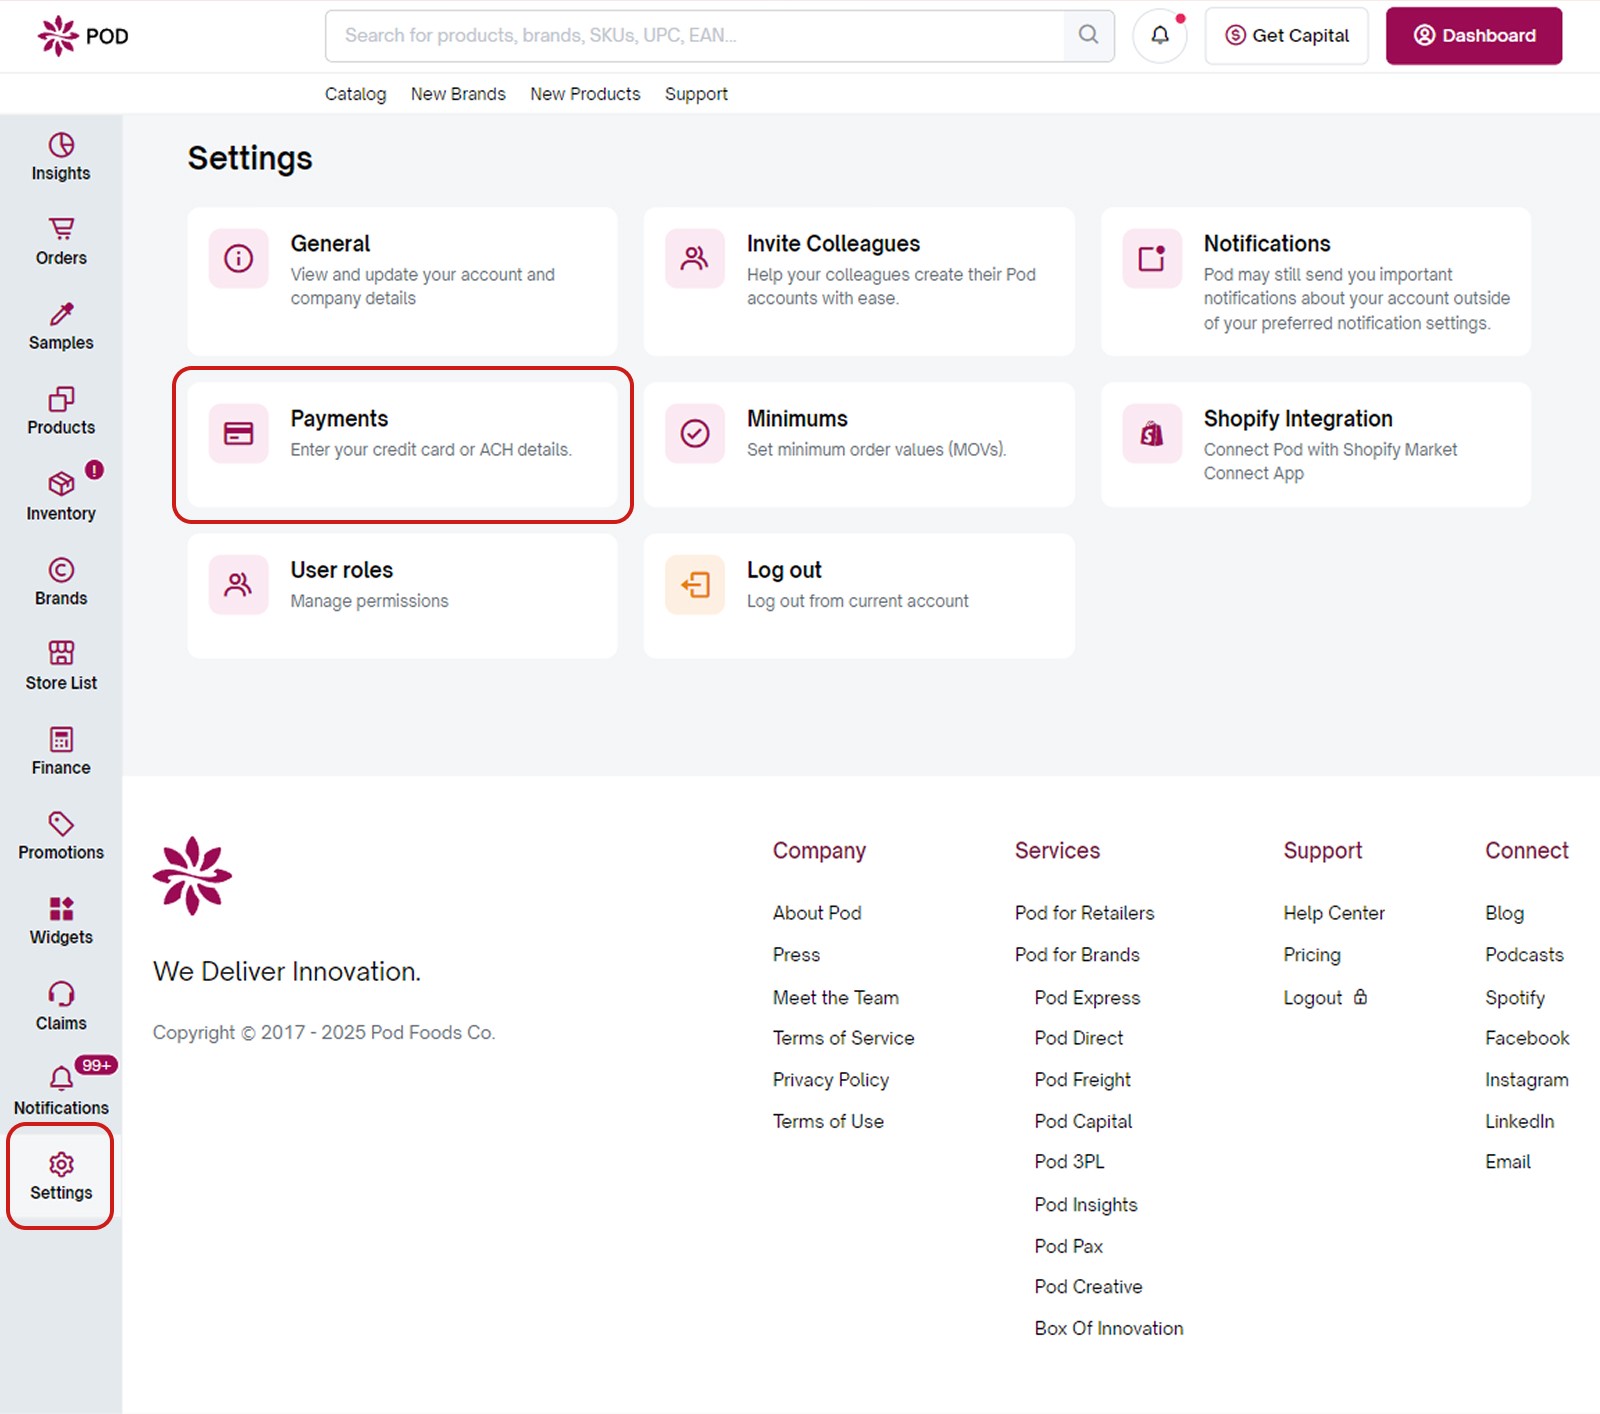
Task: Select the Brands copyright-style icon
Action: pos(60,570)
